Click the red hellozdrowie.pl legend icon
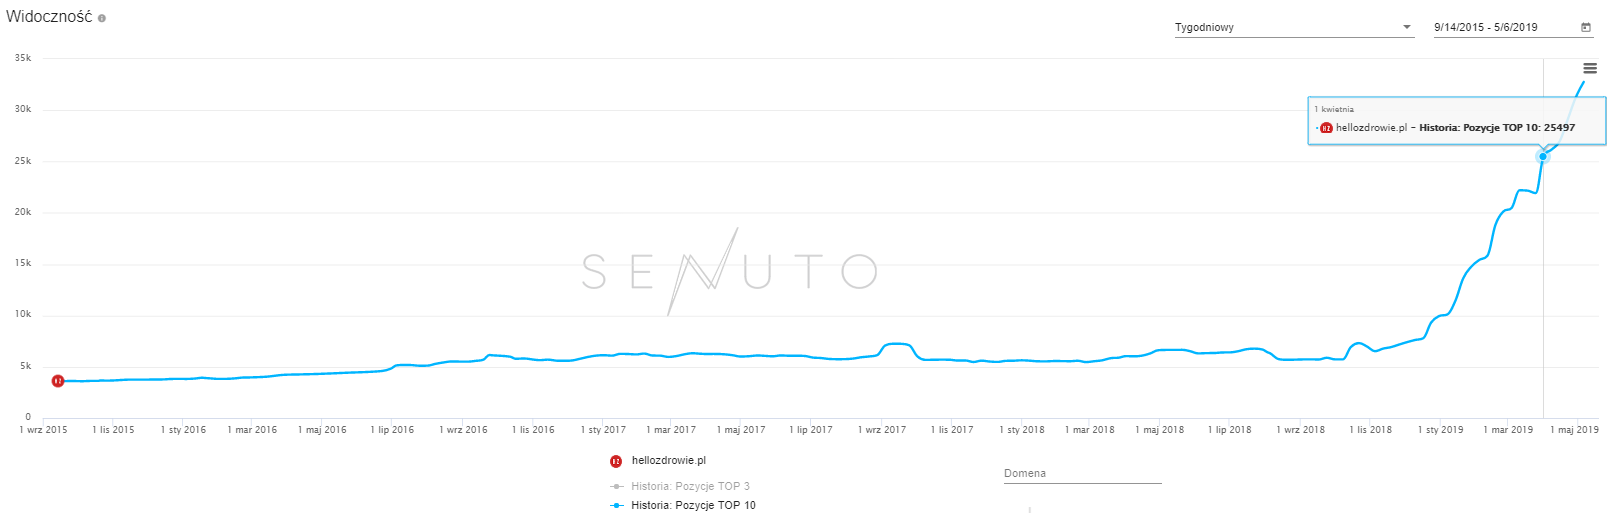Image resolution: width=1612 pixels, height=513 pixels. (x=616, y=461)
